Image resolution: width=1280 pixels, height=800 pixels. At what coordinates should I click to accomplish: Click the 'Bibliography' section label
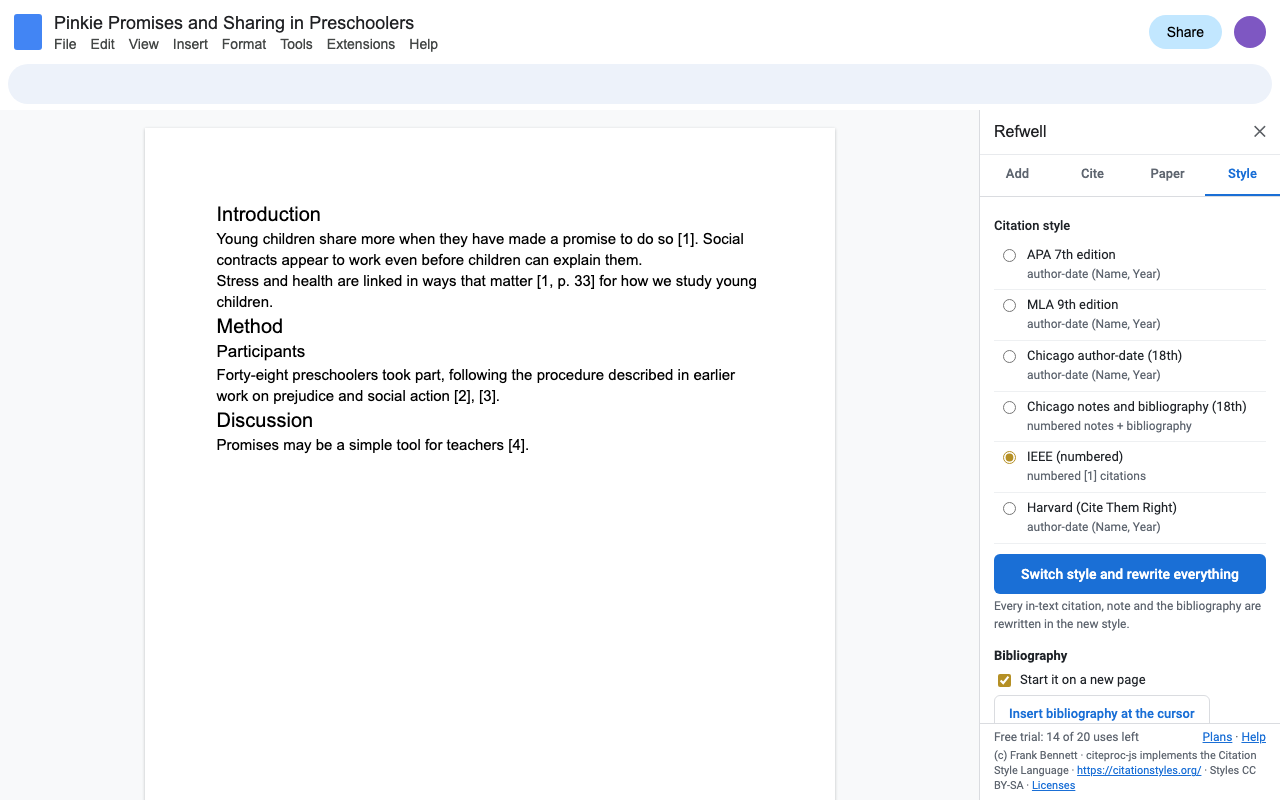(x=1031, y=656)
